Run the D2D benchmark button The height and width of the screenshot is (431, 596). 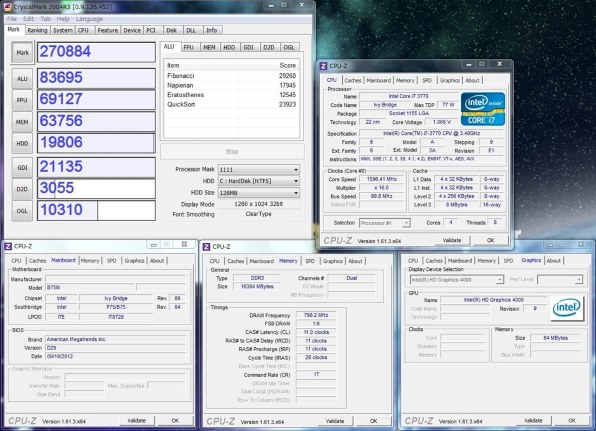pos(22,189)
